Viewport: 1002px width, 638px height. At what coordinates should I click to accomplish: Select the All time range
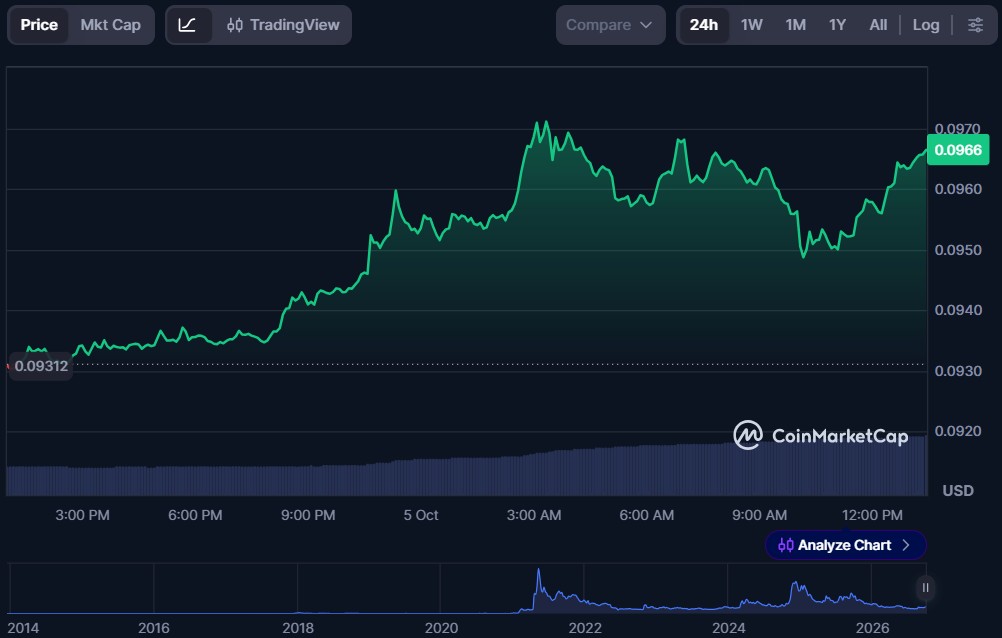point(878,25)
